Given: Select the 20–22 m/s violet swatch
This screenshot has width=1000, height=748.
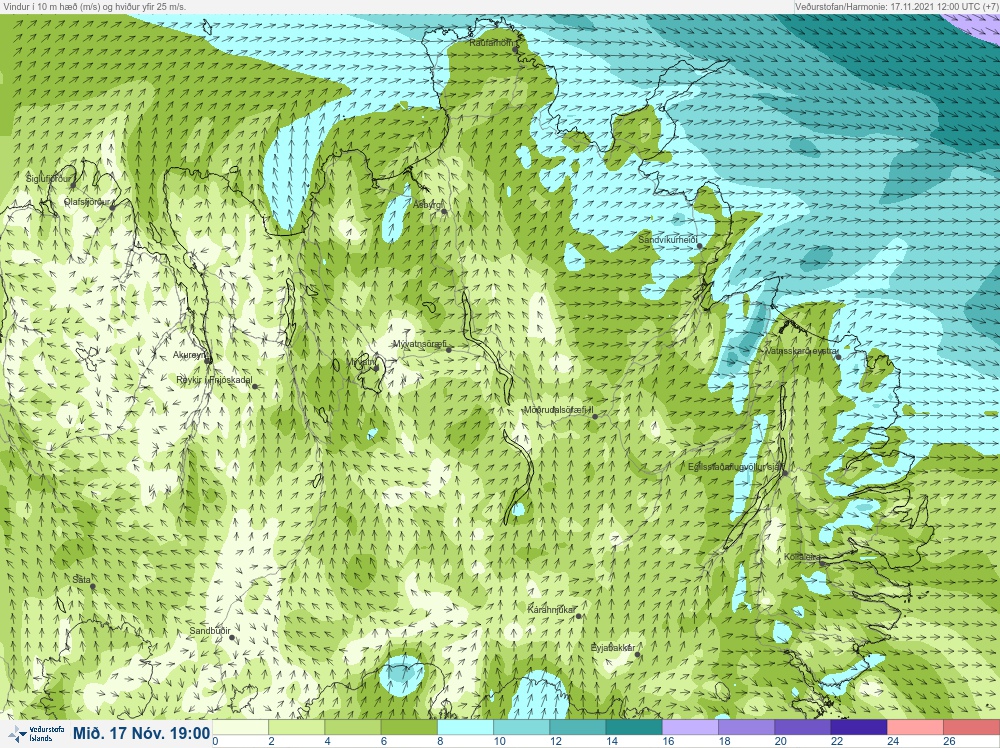Looking at the screenshot, I should 802,727.
